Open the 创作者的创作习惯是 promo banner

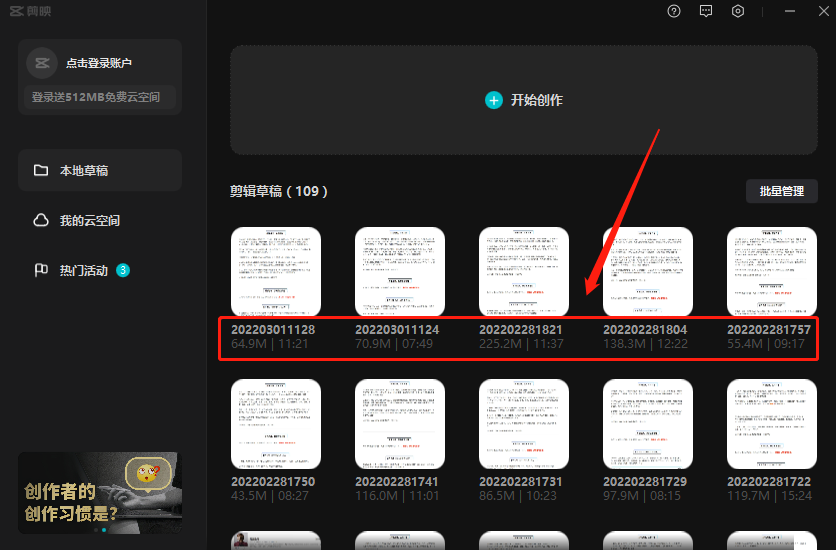(x=100, y=493)
